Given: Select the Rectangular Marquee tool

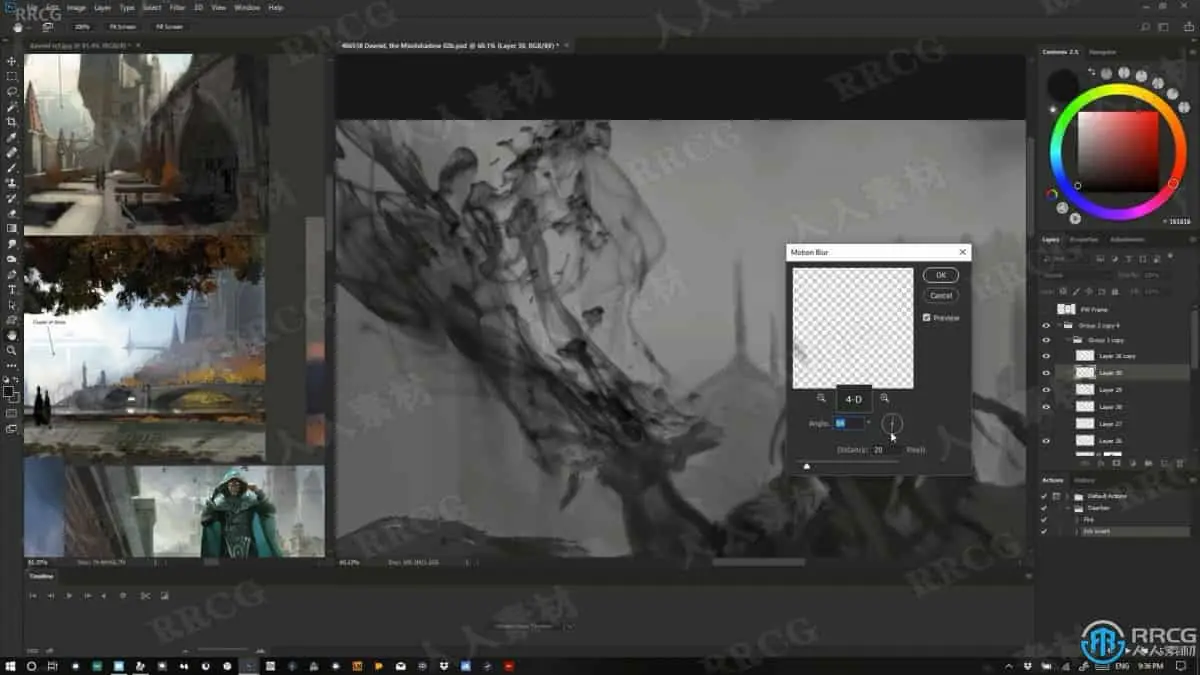Looking at the screenshot, I should (x=12, y=76).
